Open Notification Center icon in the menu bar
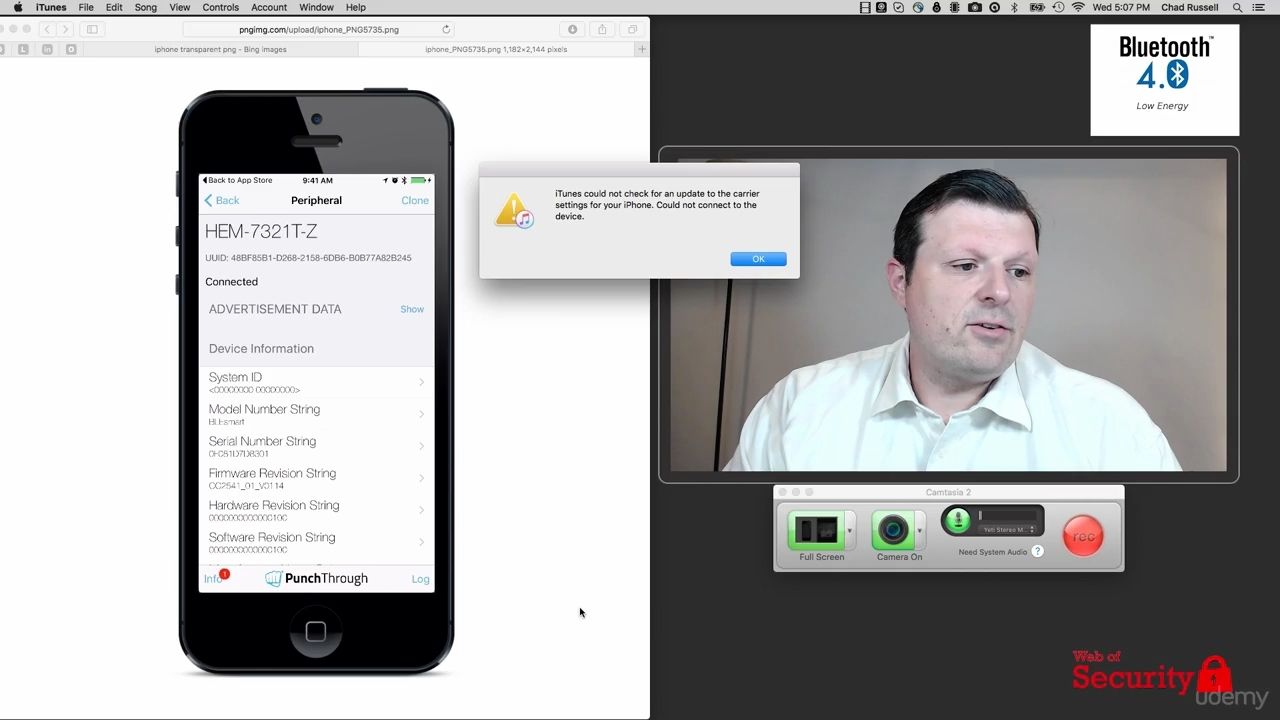 pyautogui.click(x=1260, y=7)
